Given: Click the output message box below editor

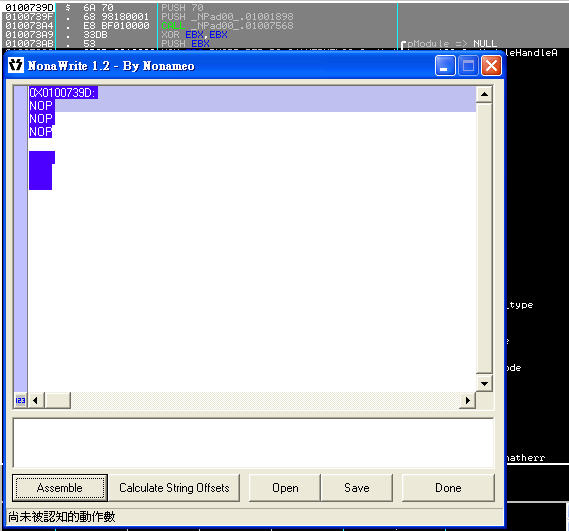Looking at the screenshot, I should tap(253, 443).
